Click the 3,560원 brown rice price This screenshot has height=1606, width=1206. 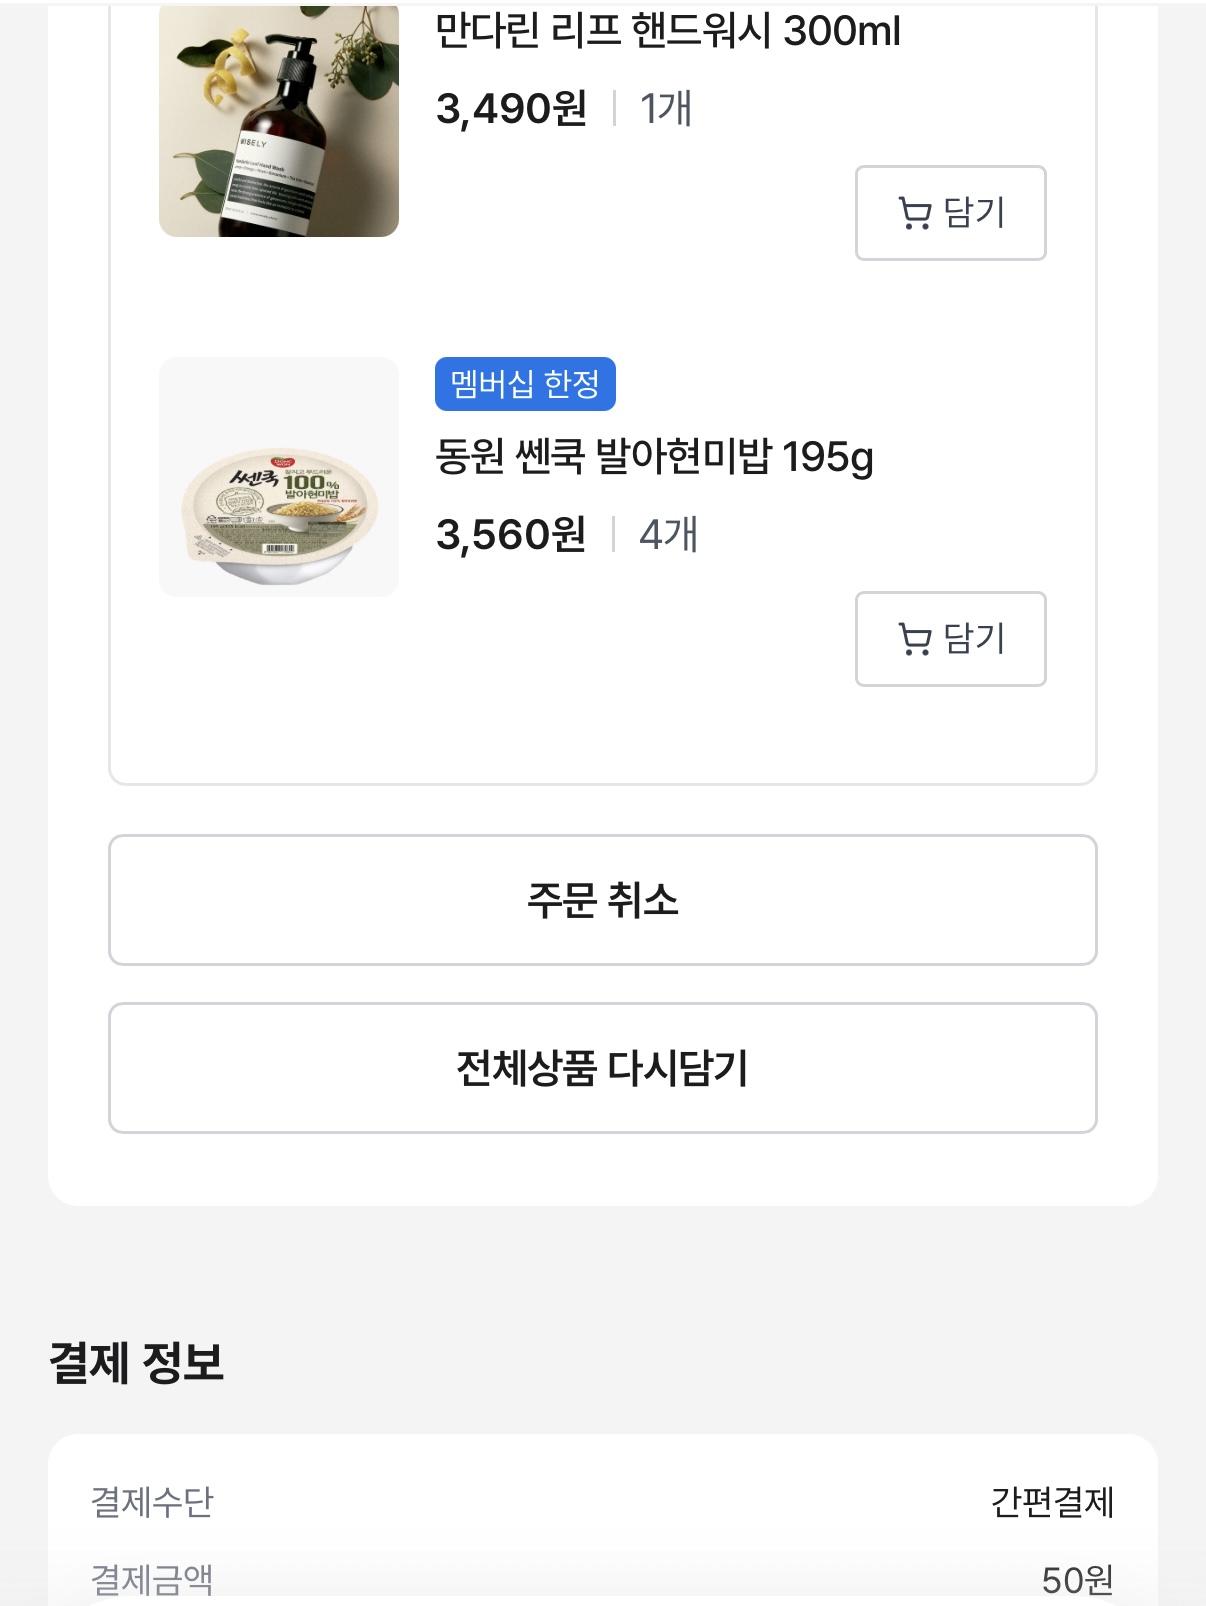[511, 534]
